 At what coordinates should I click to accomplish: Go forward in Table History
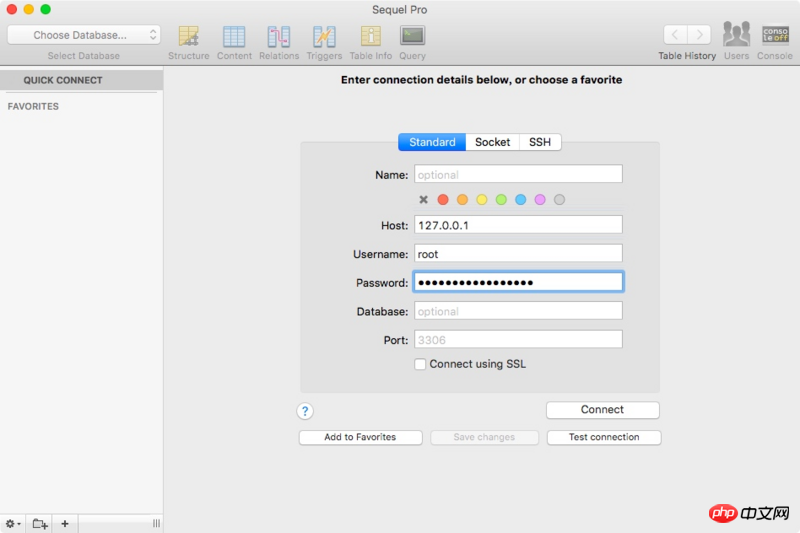(699, 35)
